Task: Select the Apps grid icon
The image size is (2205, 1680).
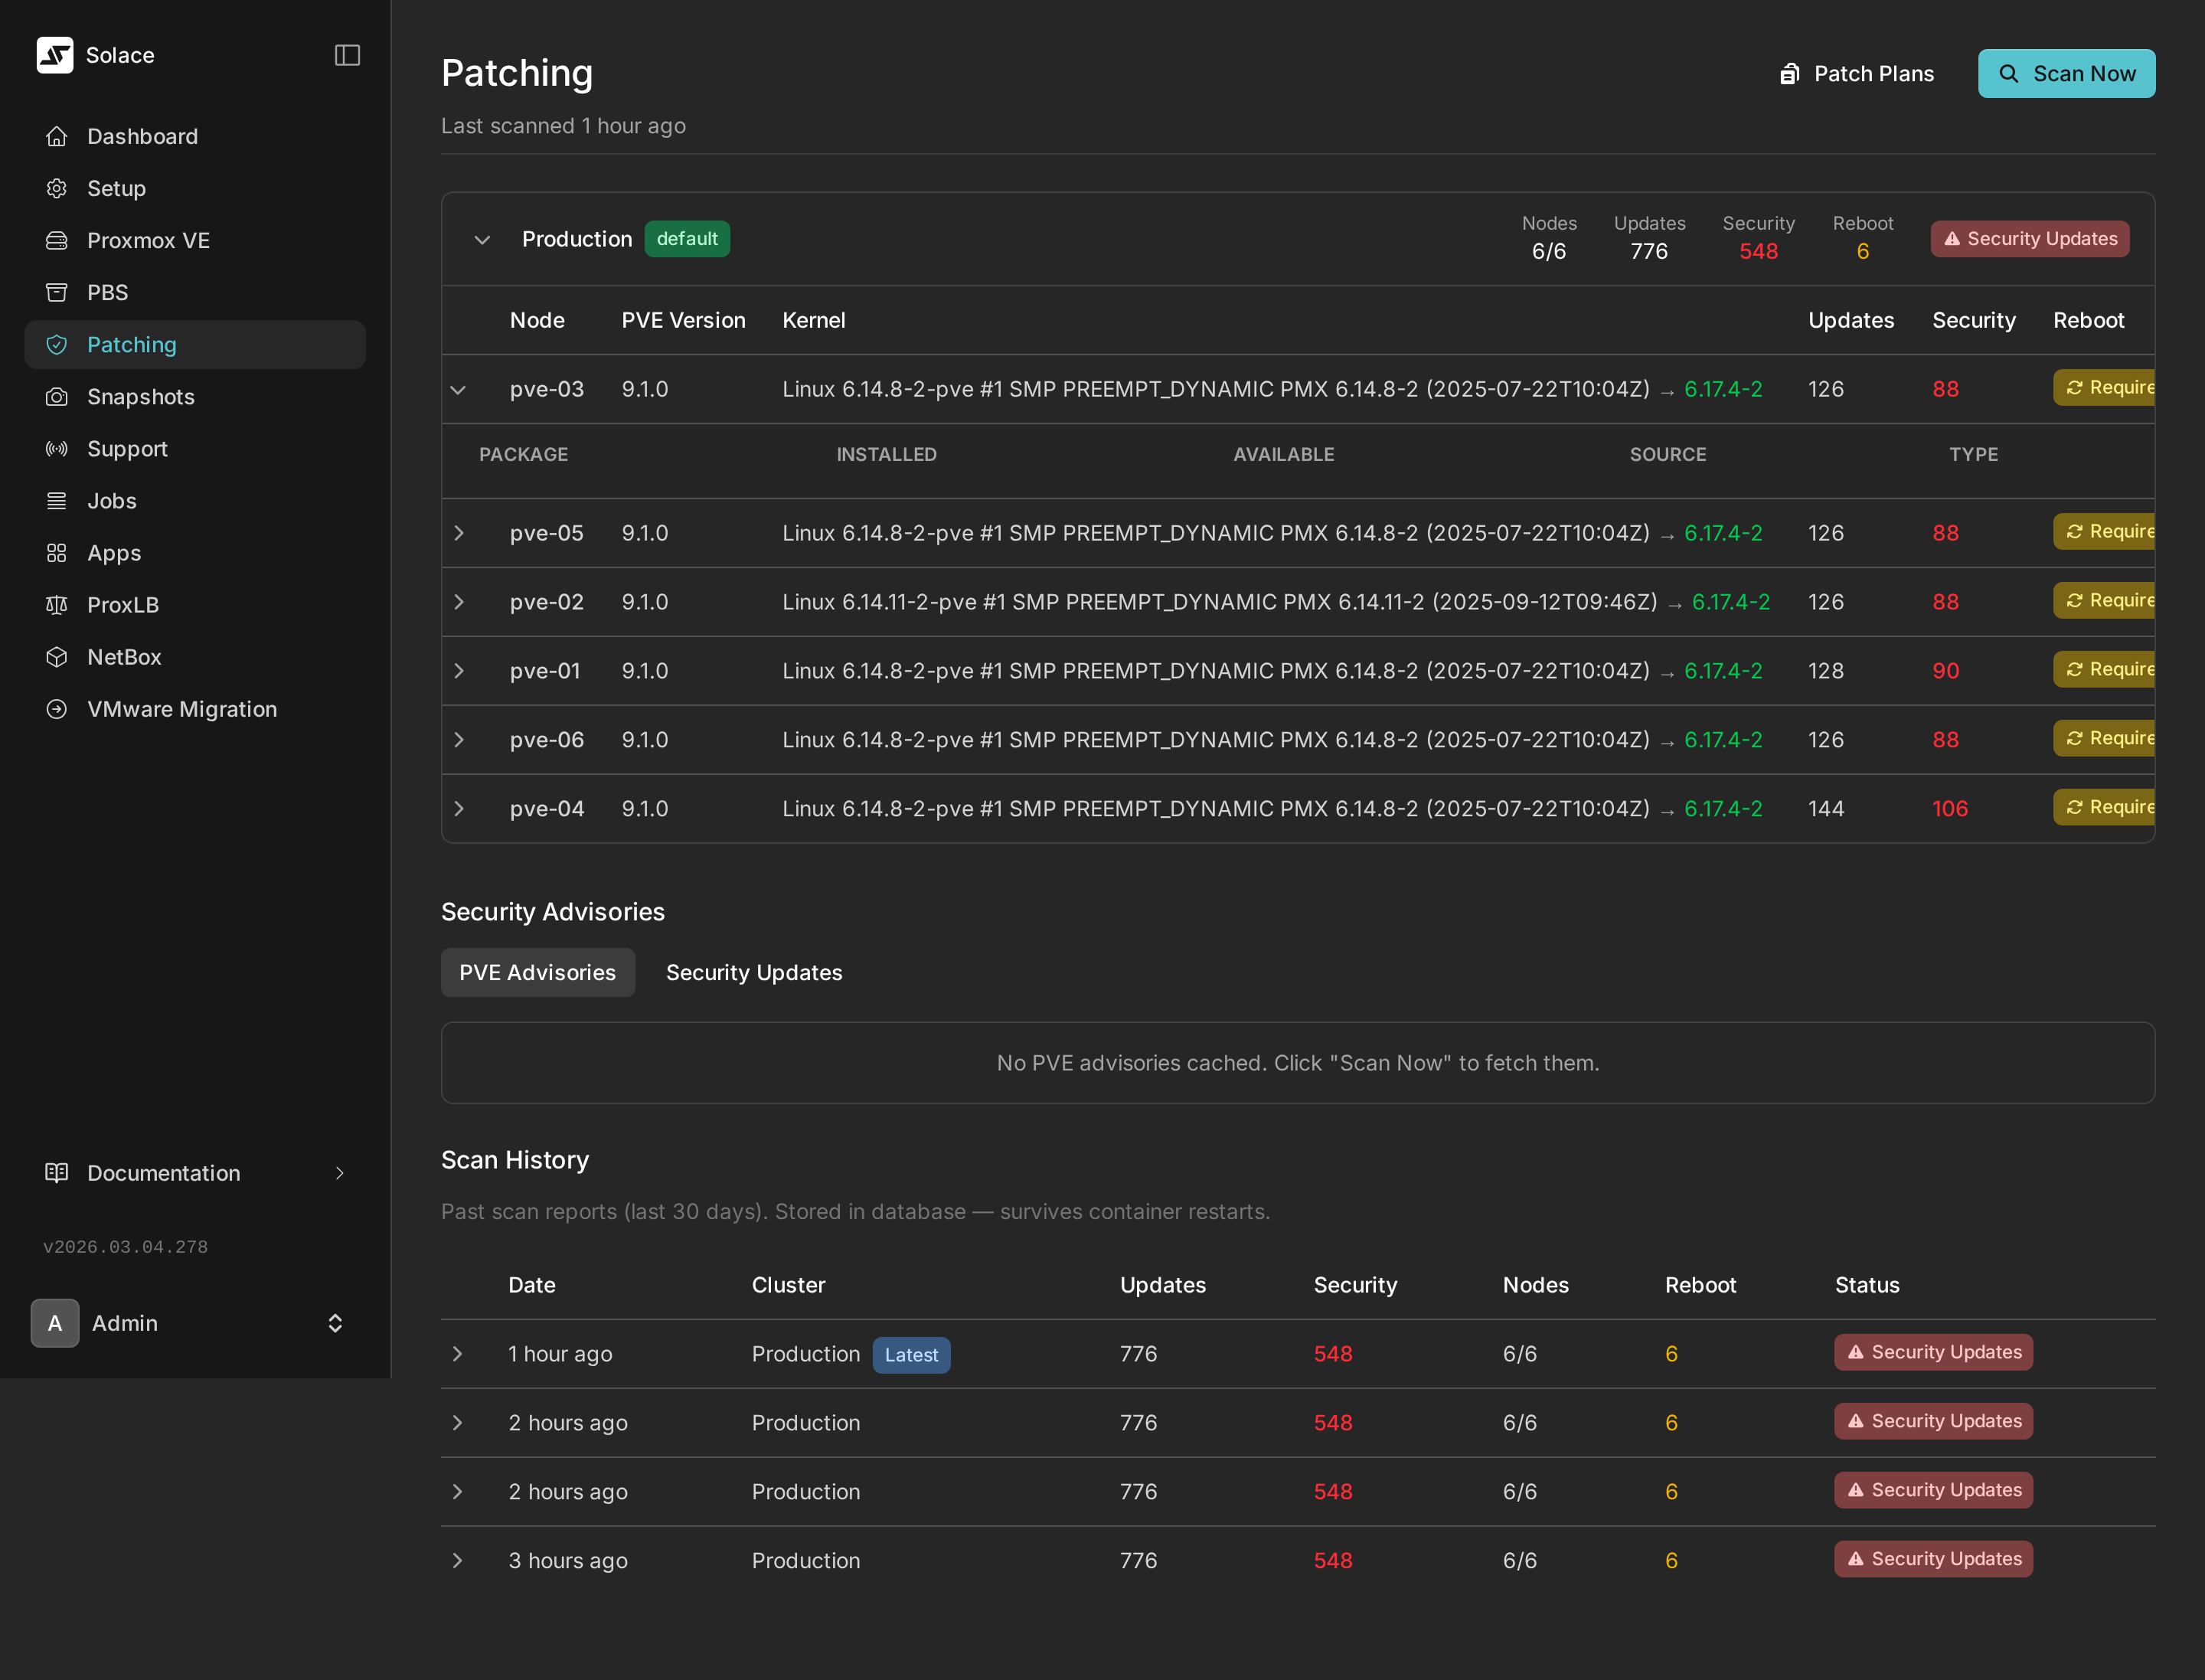Action: click(57, 552)
